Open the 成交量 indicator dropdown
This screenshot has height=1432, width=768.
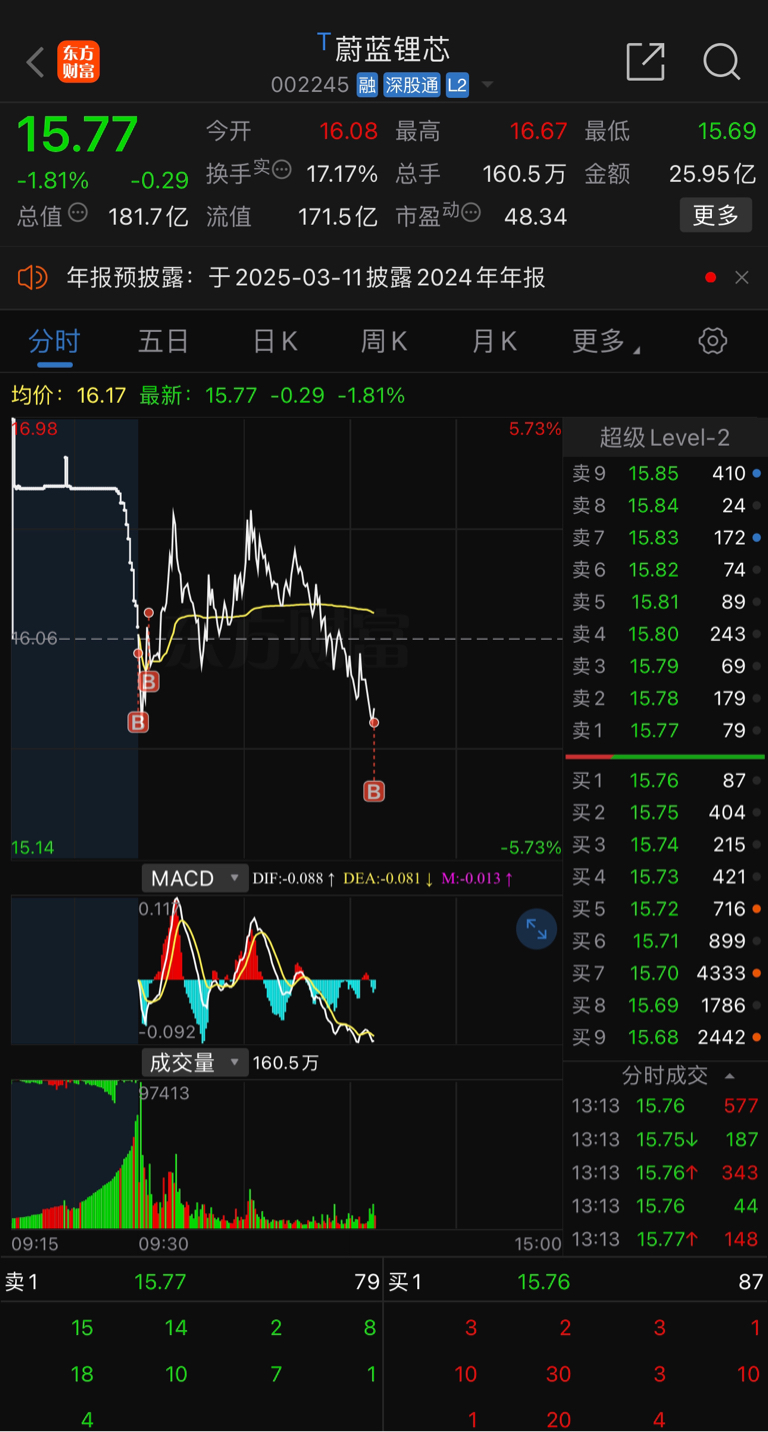pos(195,1062)
